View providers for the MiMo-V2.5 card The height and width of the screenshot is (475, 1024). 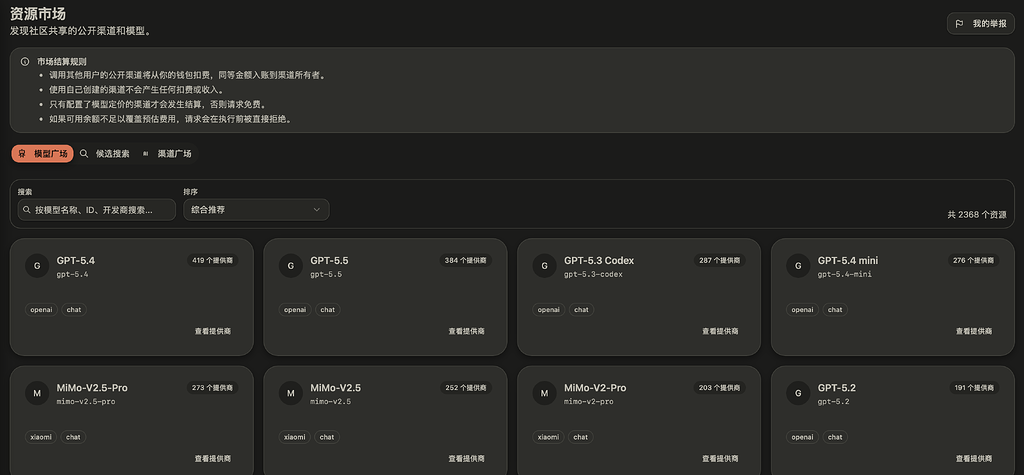(466, 459)
